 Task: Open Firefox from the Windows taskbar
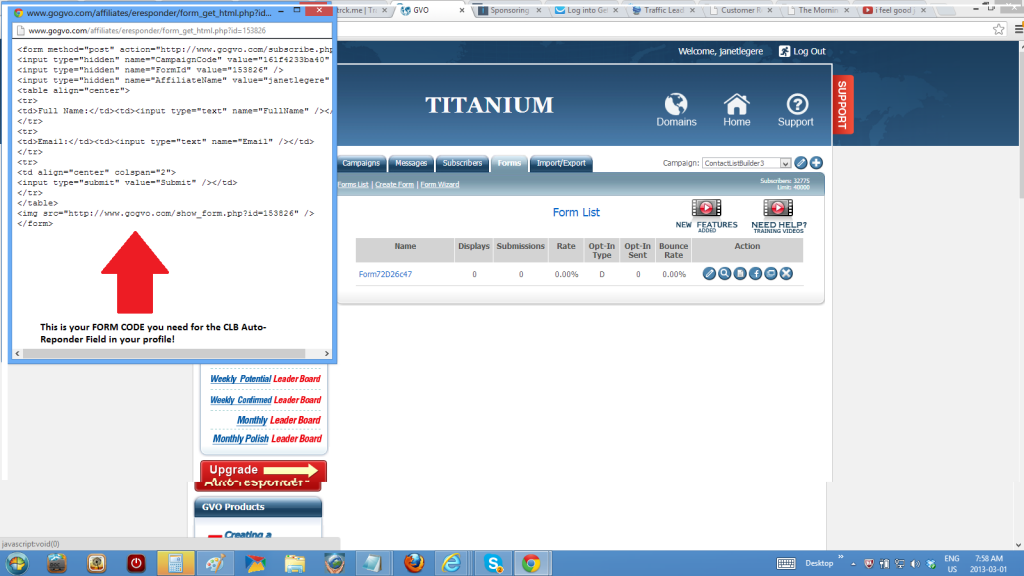pyautogui.click(x=414, y=562)
